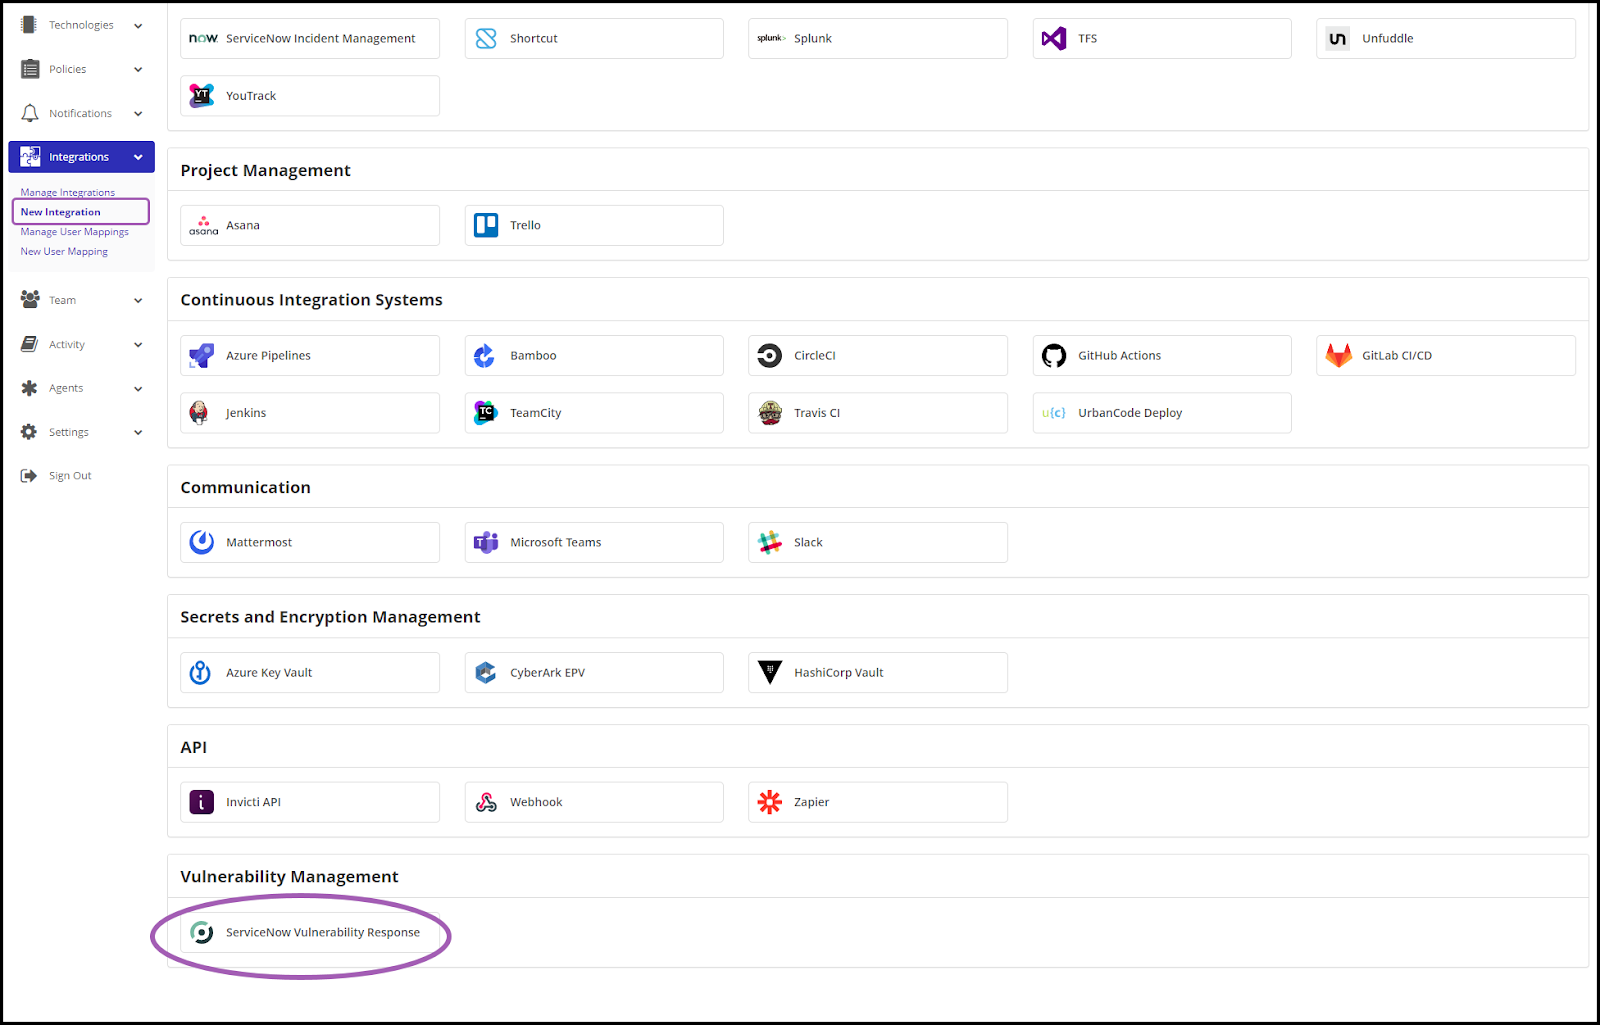Viewport: 1600px width, 1025px height.
Task: Open the Team sidebar menu
Action: coord(62,300)
